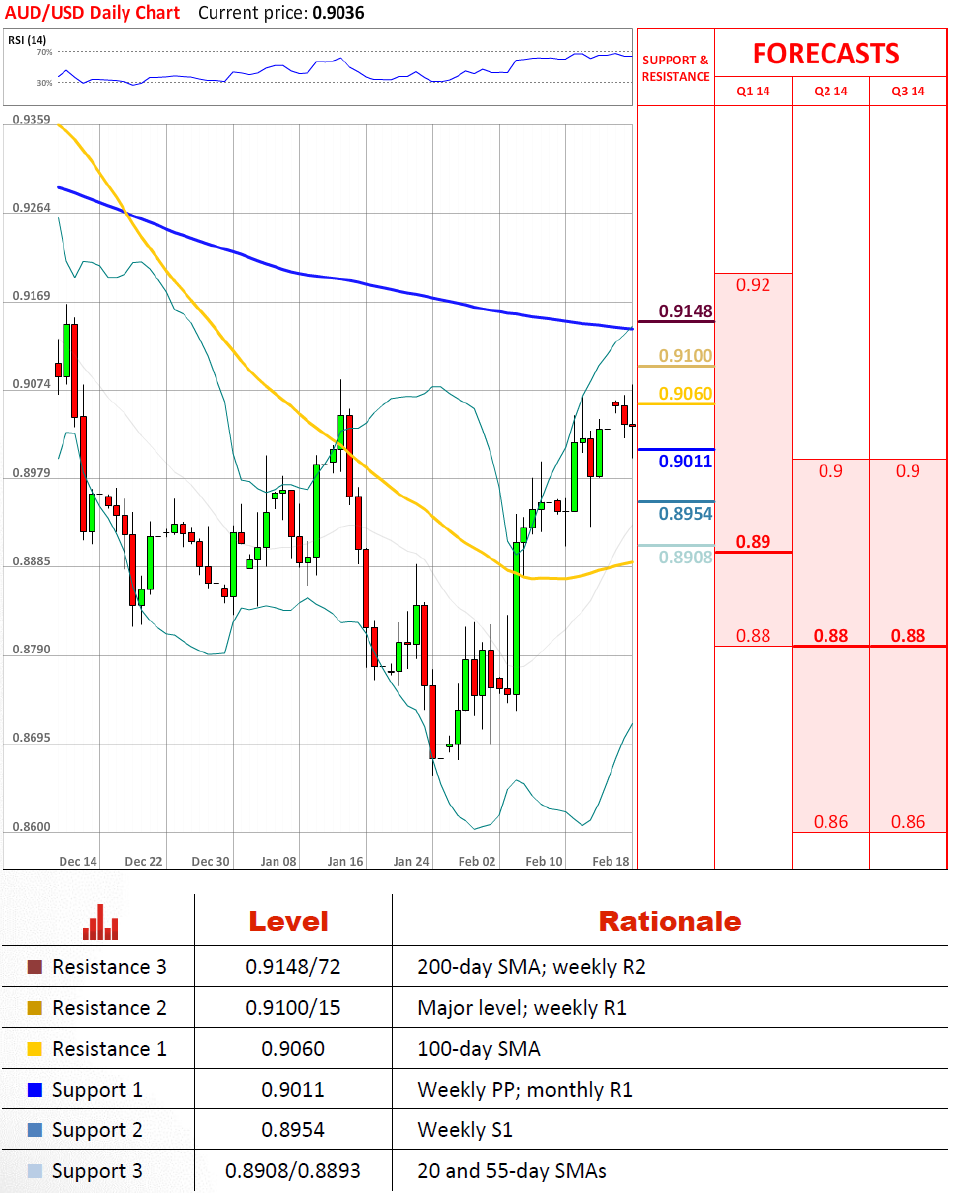Select the 0.9011 support level label

tap(685, 461)
